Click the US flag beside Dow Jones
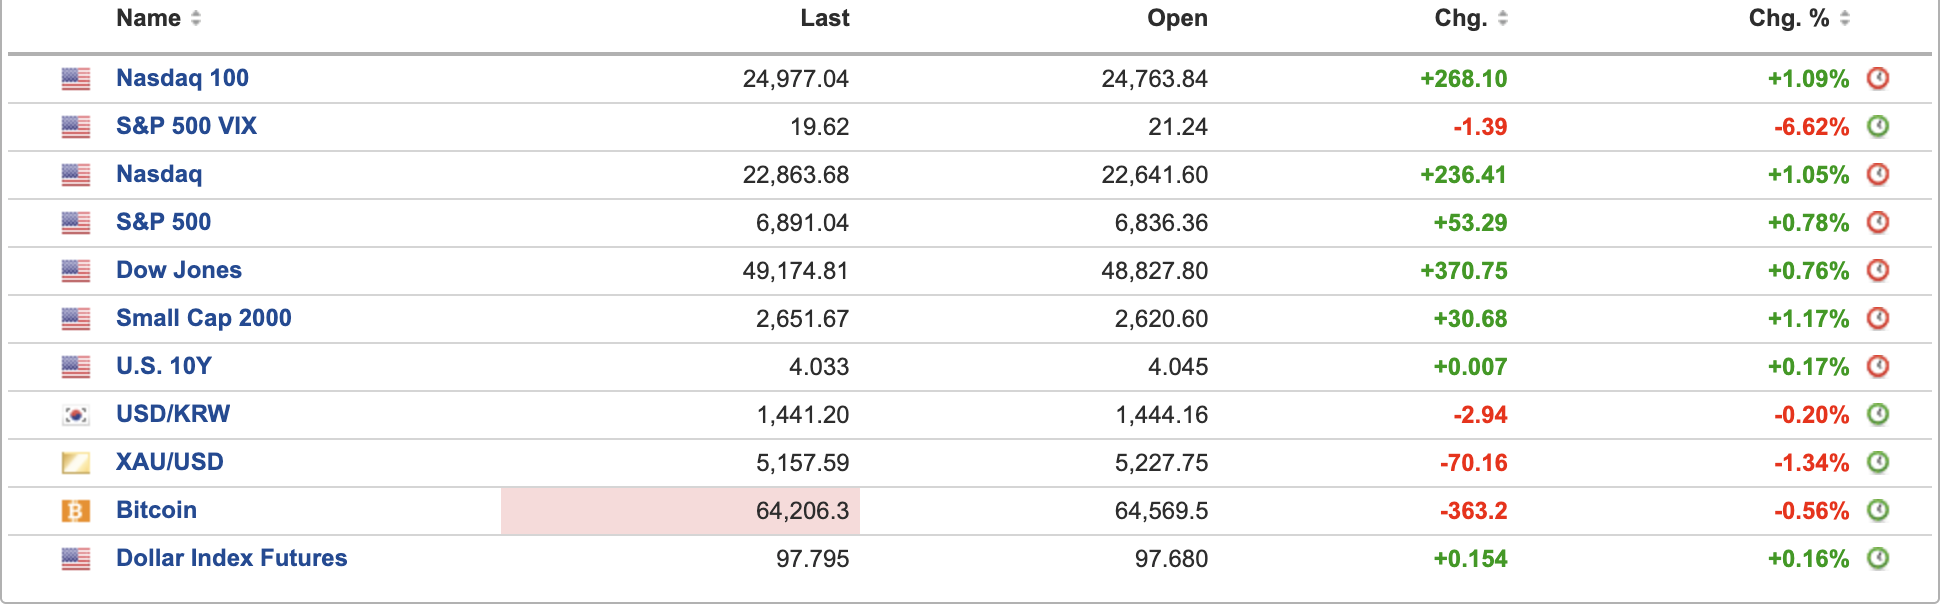The width and height of the screenshot is (1948, 612). click(x=76, y=271)
